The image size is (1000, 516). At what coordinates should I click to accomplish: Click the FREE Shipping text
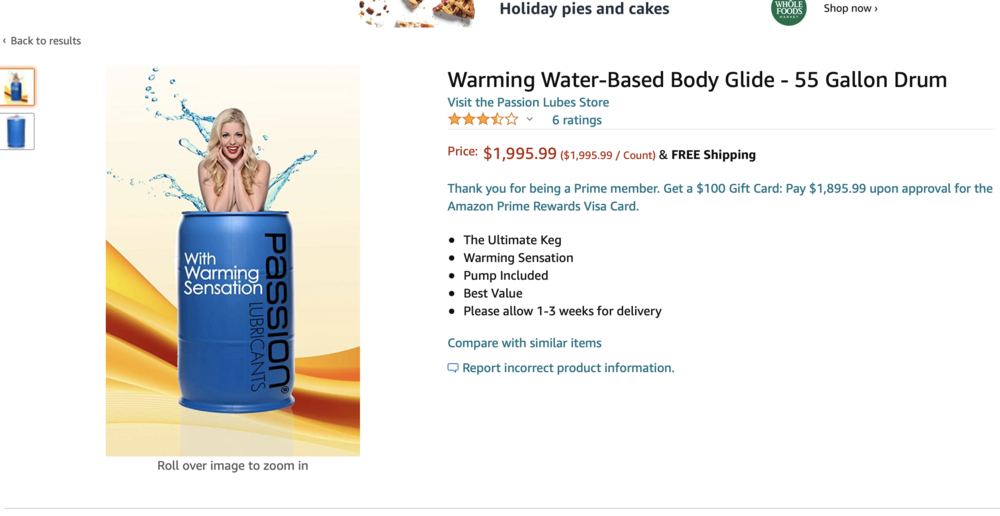click(x=713, y=155)
